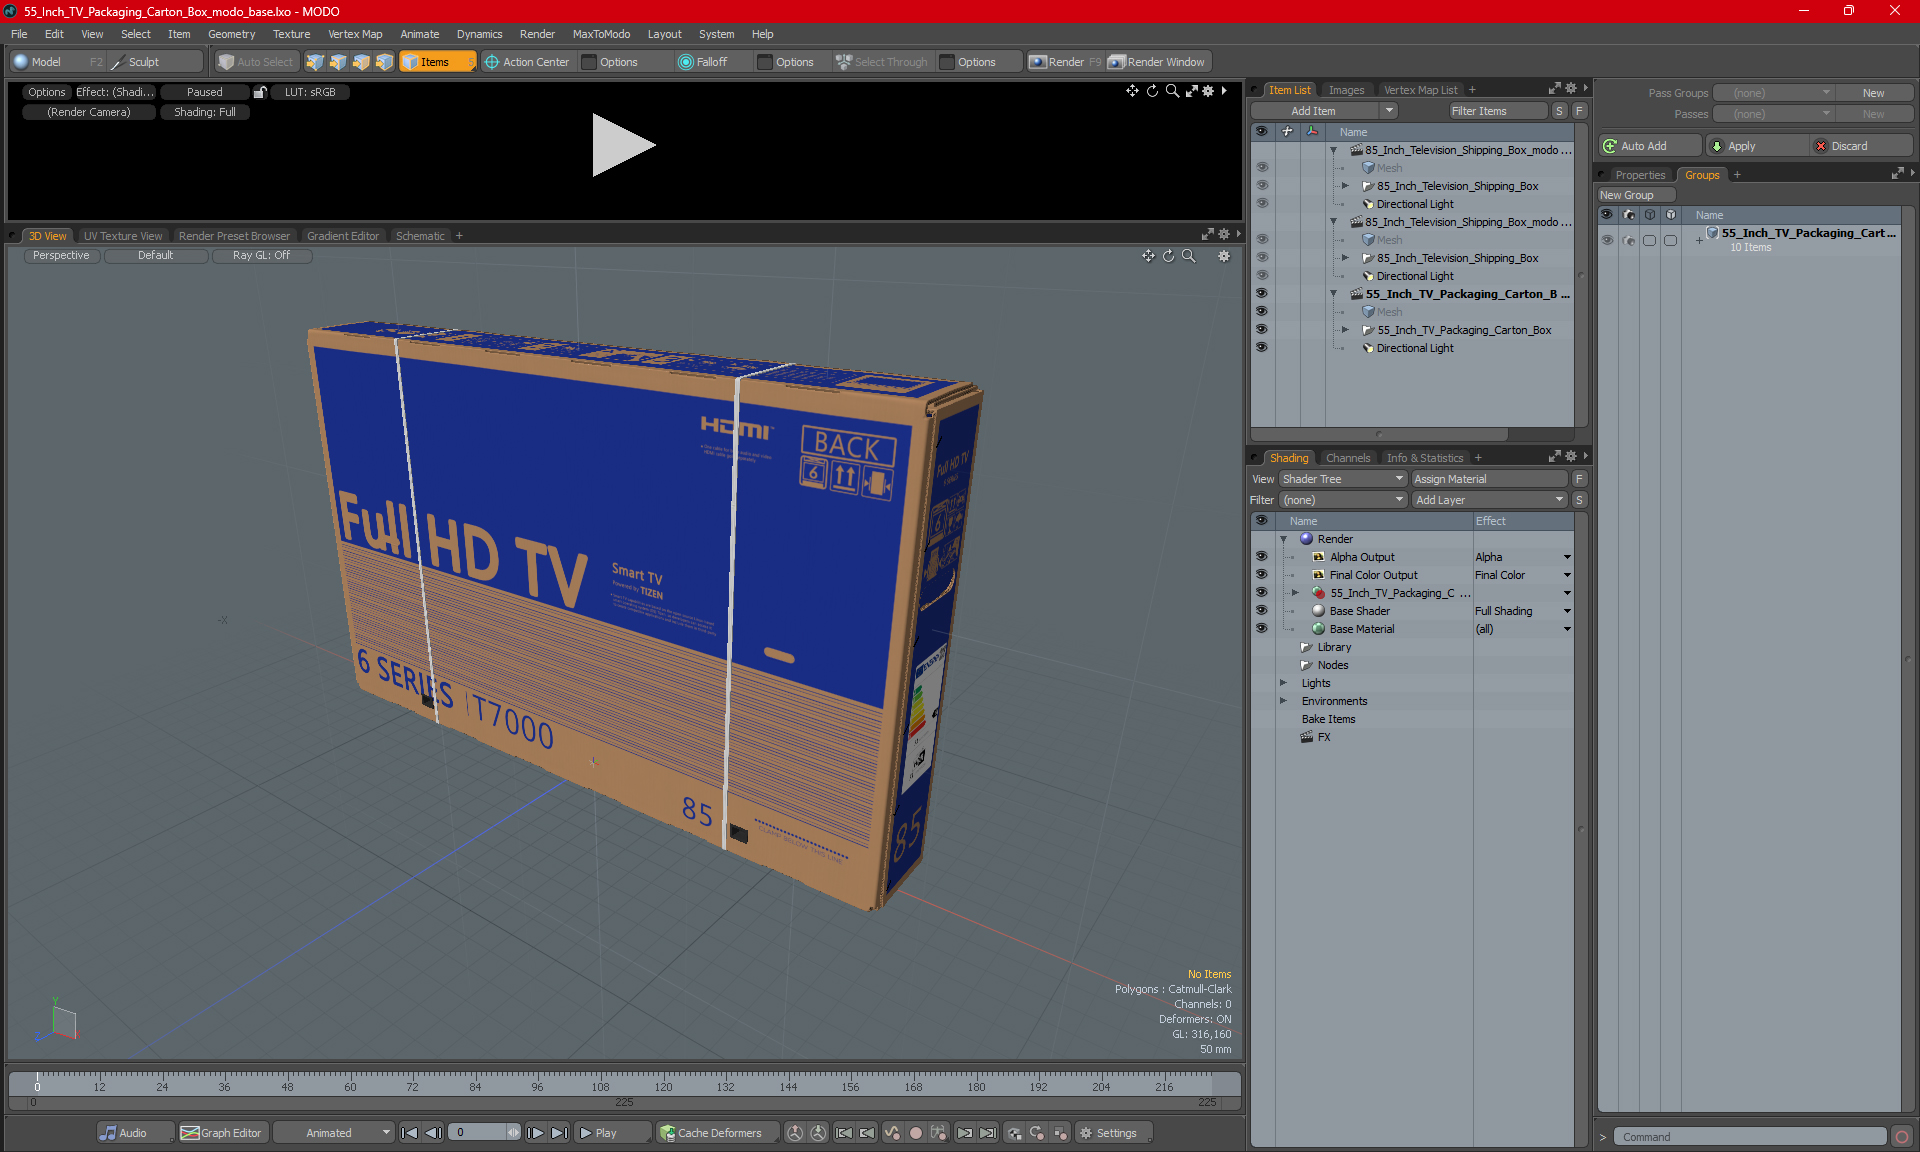Step back one frame
Image resolution: width=1920 pixels, height=1152 pixels.
[433, 1133]
